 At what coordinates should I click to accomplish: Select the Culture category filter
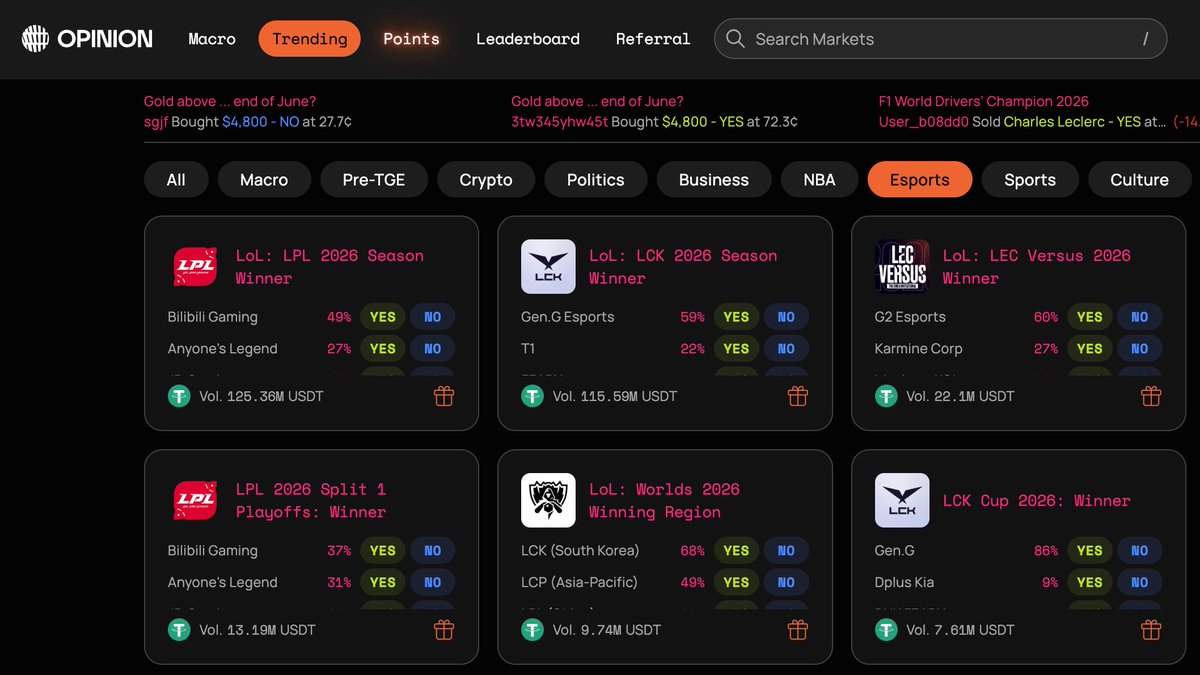(x=1139, y=180)
